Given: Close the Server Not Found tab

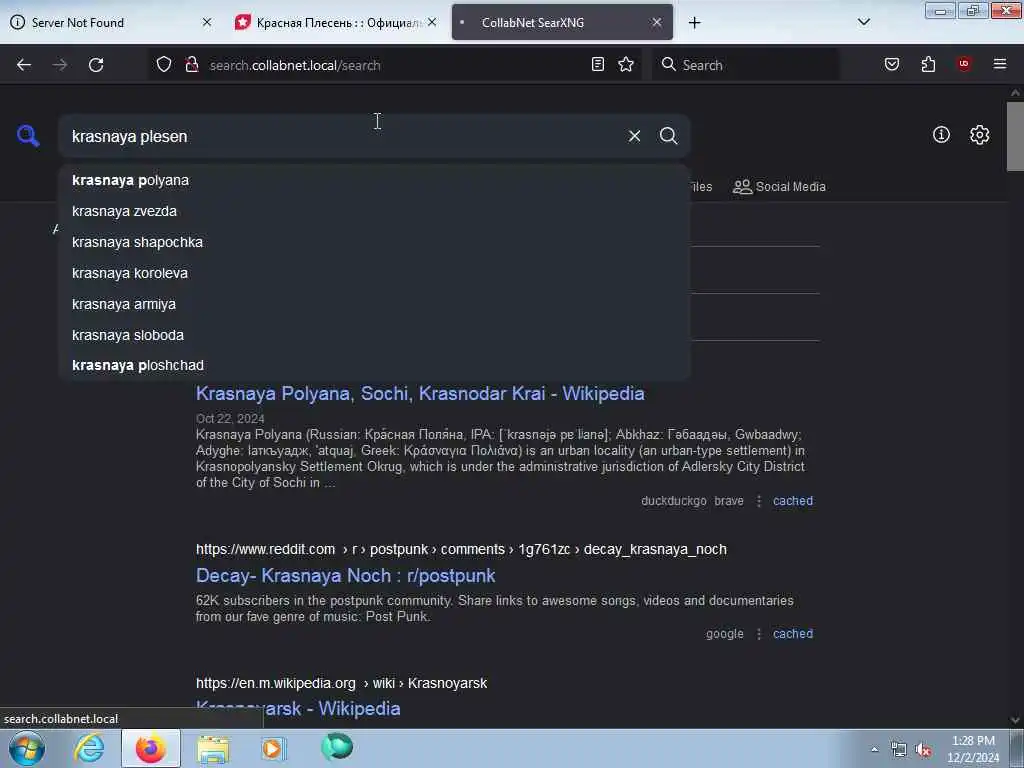Looking at the screenshot, I should coord(207,22).
